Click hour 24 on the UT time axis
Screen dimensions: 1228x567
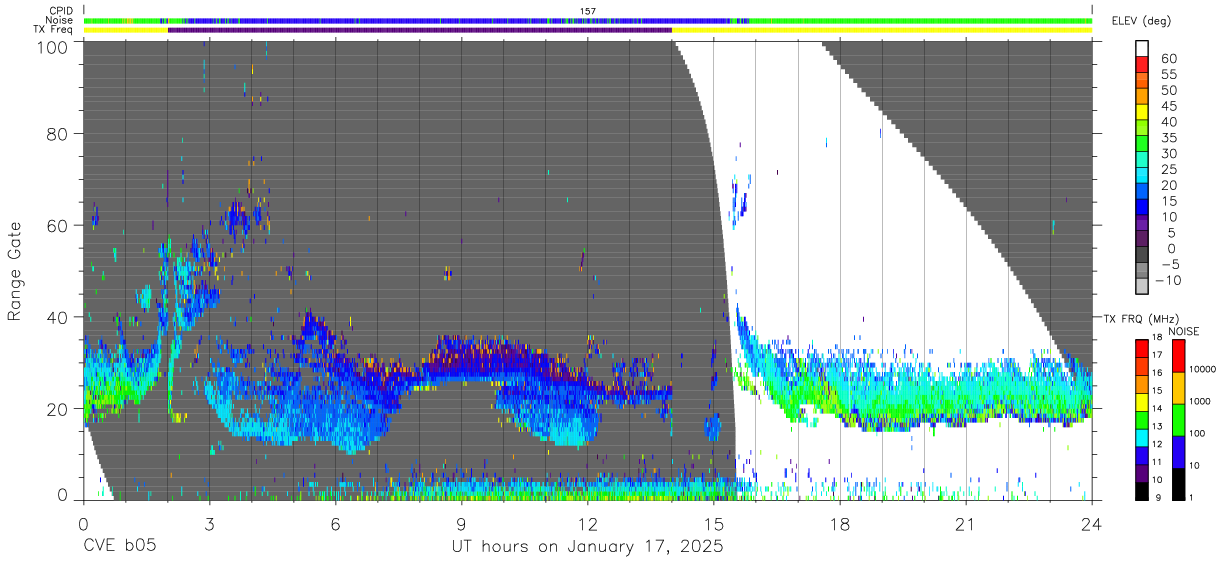pyautogui.click(x=1092, y=524)
